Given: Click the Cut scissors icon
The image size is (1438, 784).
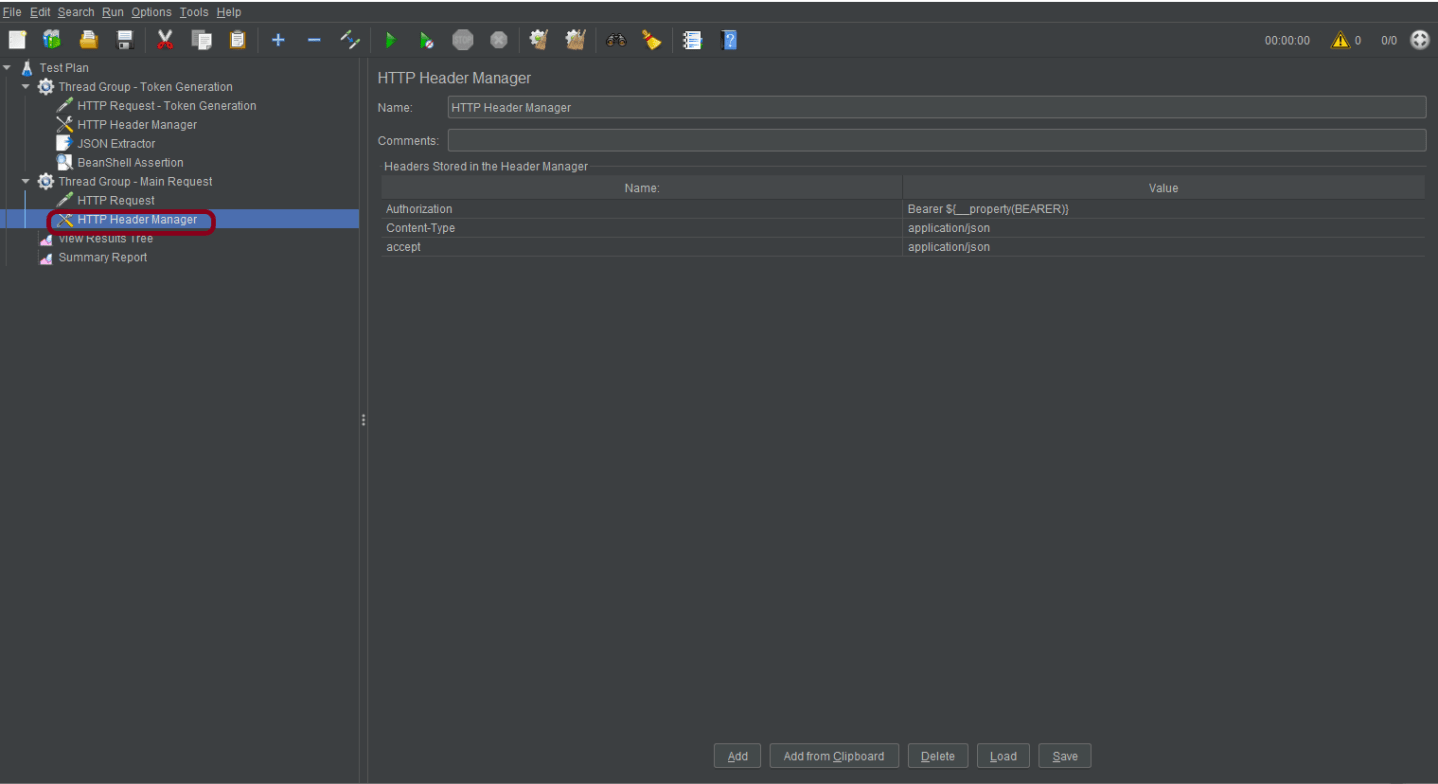Looking at the screenshot, I should (x=165, y=40).
